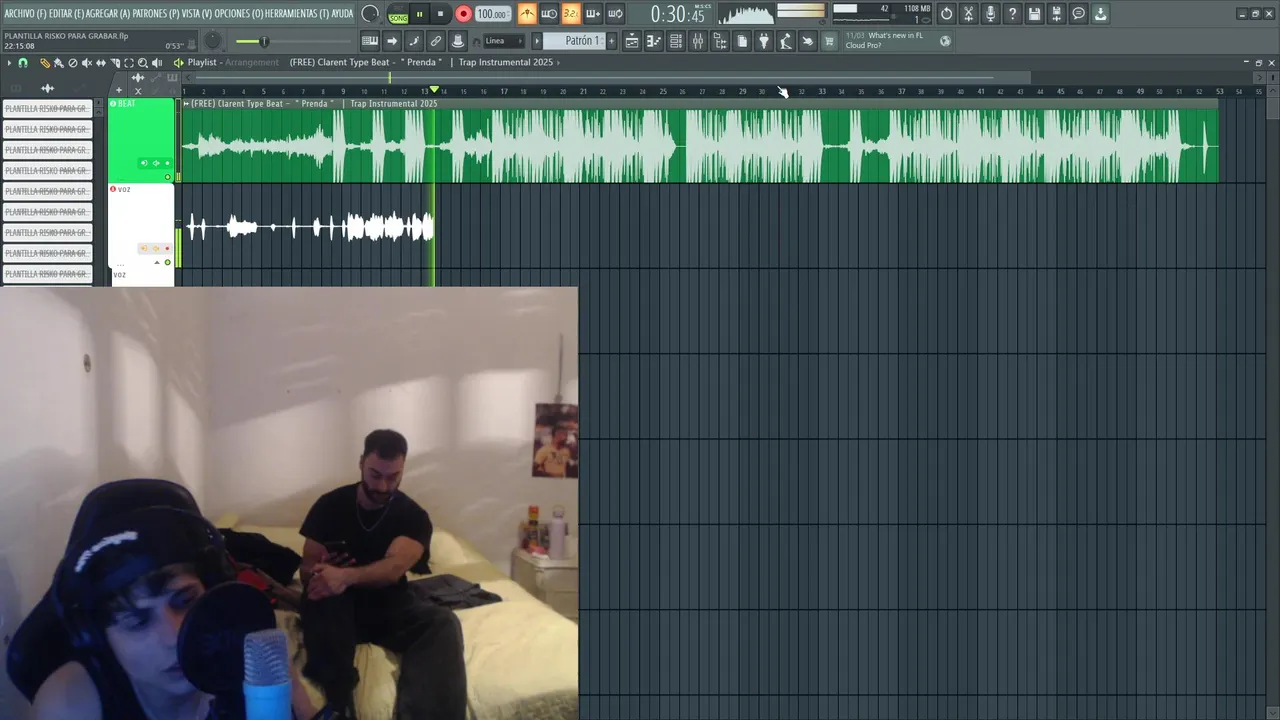Stop playback with the stop button
The image size is (1280, 720).
[x=440, y=14]
